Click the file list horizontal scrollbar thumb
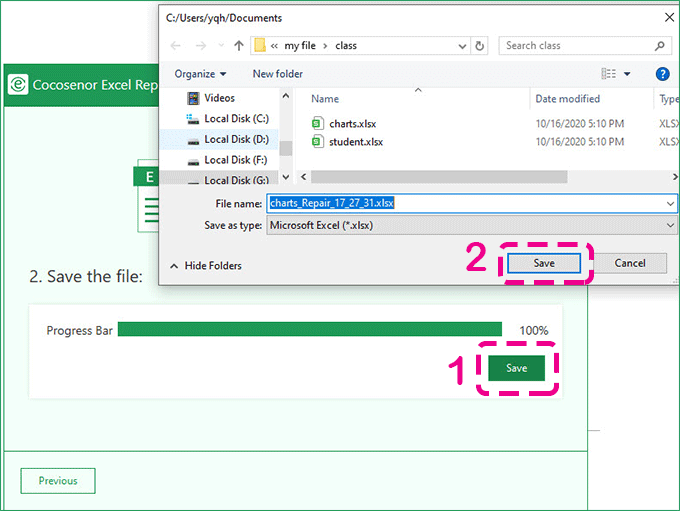This screenshot has width=680, height=511. tap(439, 177)
